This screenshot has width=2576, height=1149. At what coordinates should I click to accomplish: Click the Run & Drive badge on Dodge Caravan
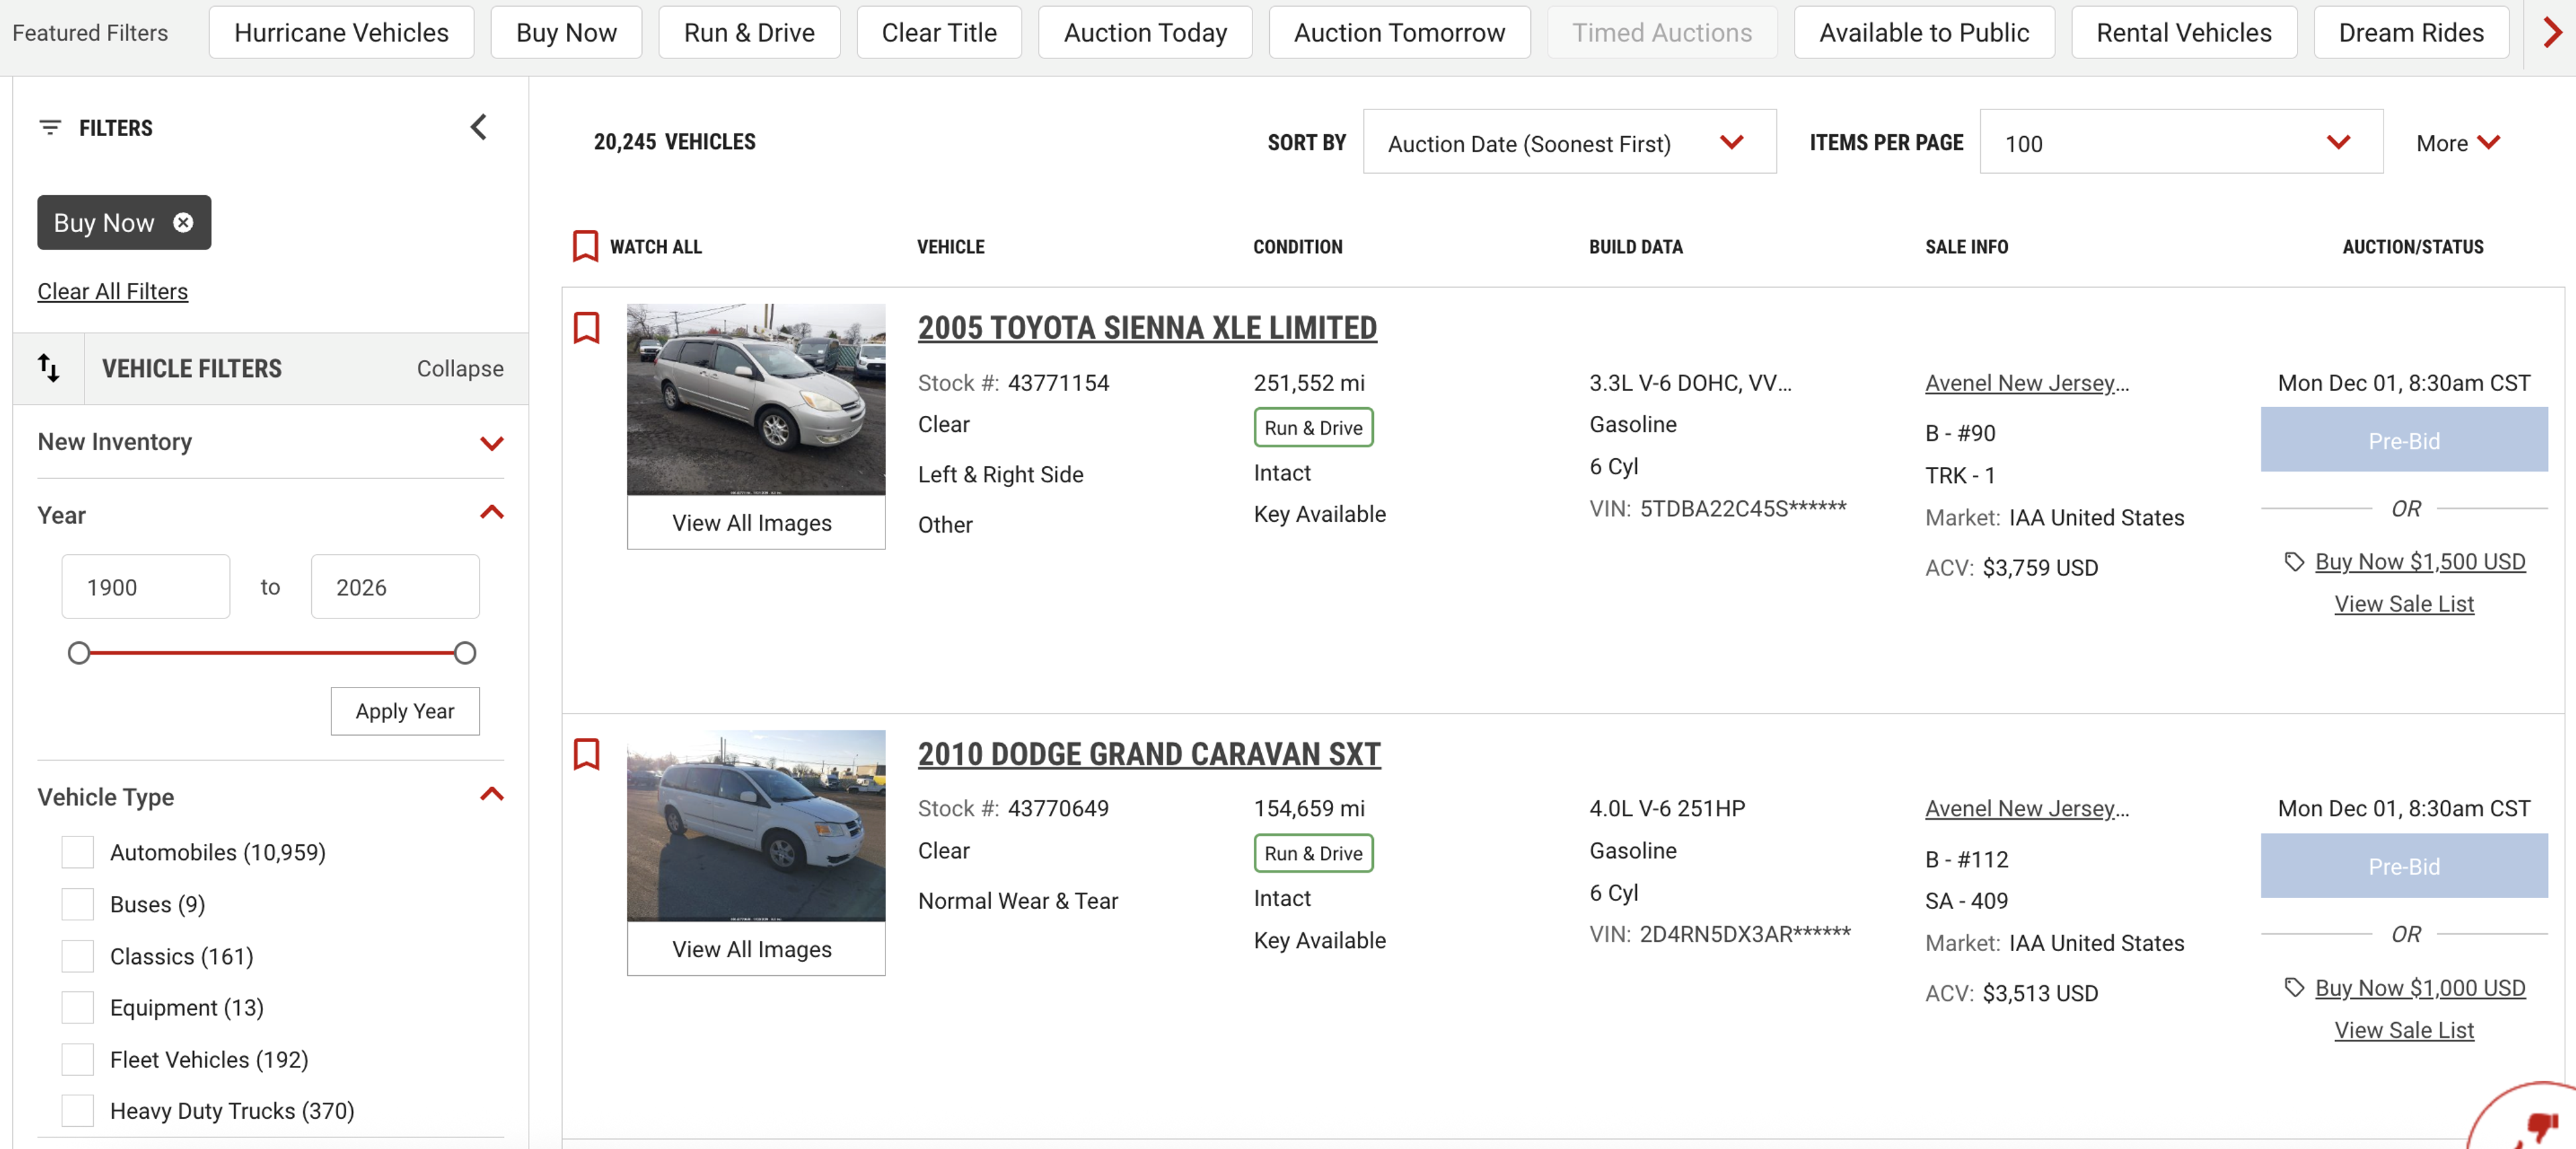point(1313,853)
